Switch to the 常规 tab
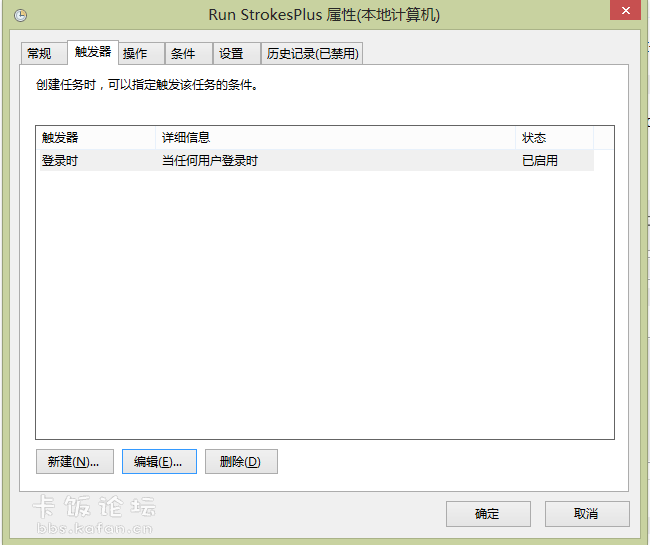 (x=44, y=53)
